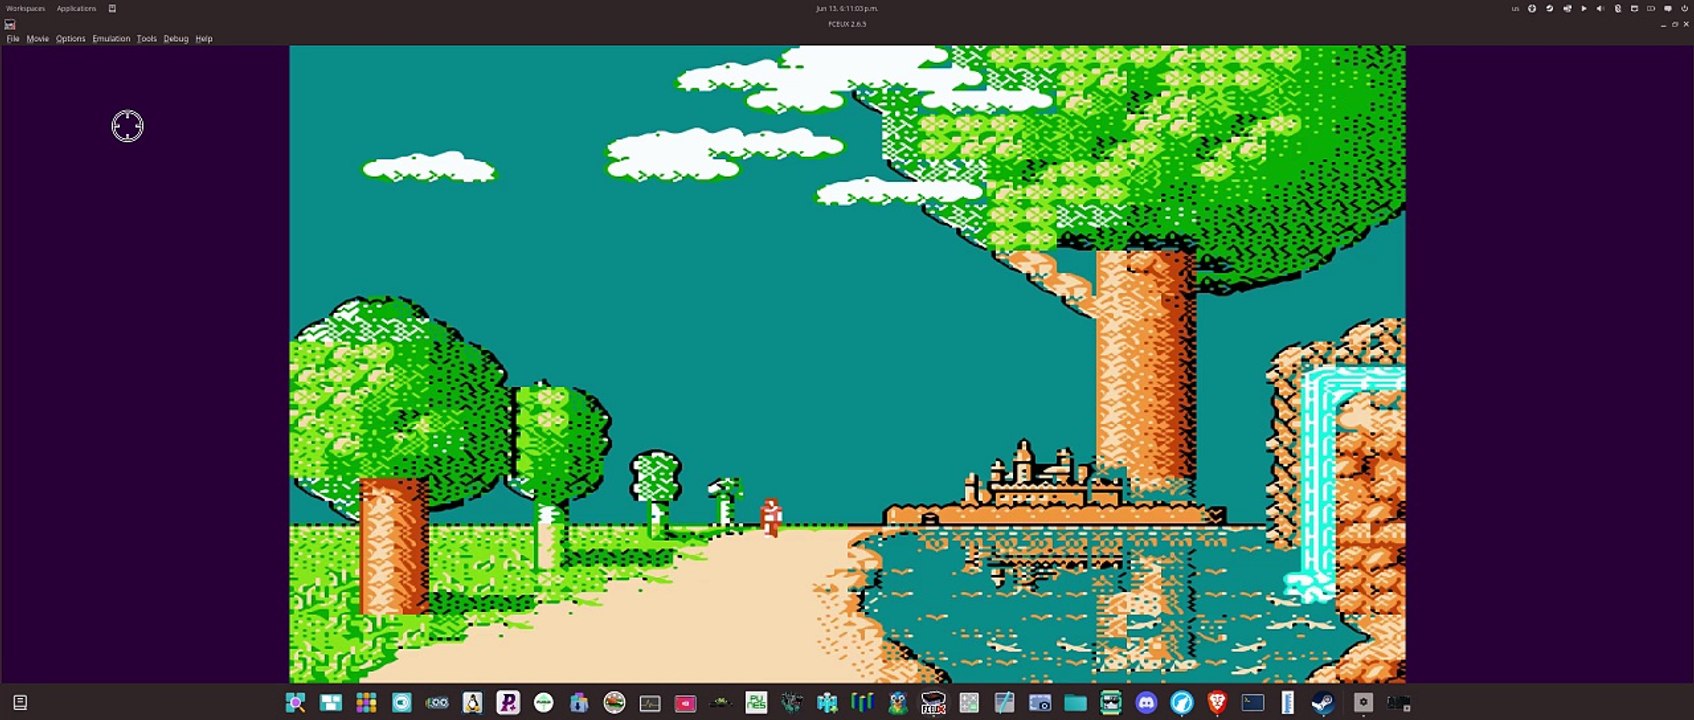The image size is (1694, 720).
Task: Open the notifications speech bubble icon
Action: (1668, 8)
